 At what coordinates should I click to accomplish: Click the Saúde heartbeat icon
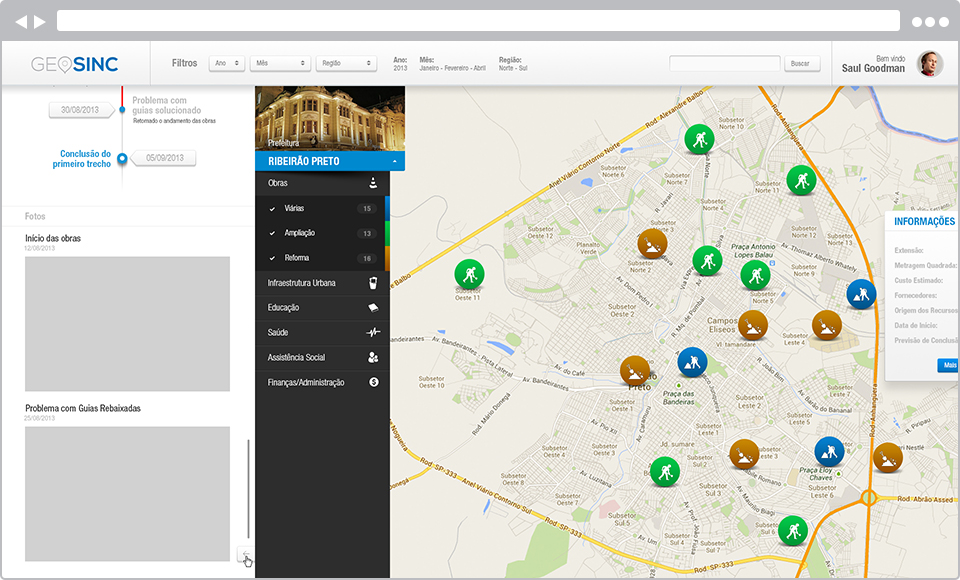373,333
